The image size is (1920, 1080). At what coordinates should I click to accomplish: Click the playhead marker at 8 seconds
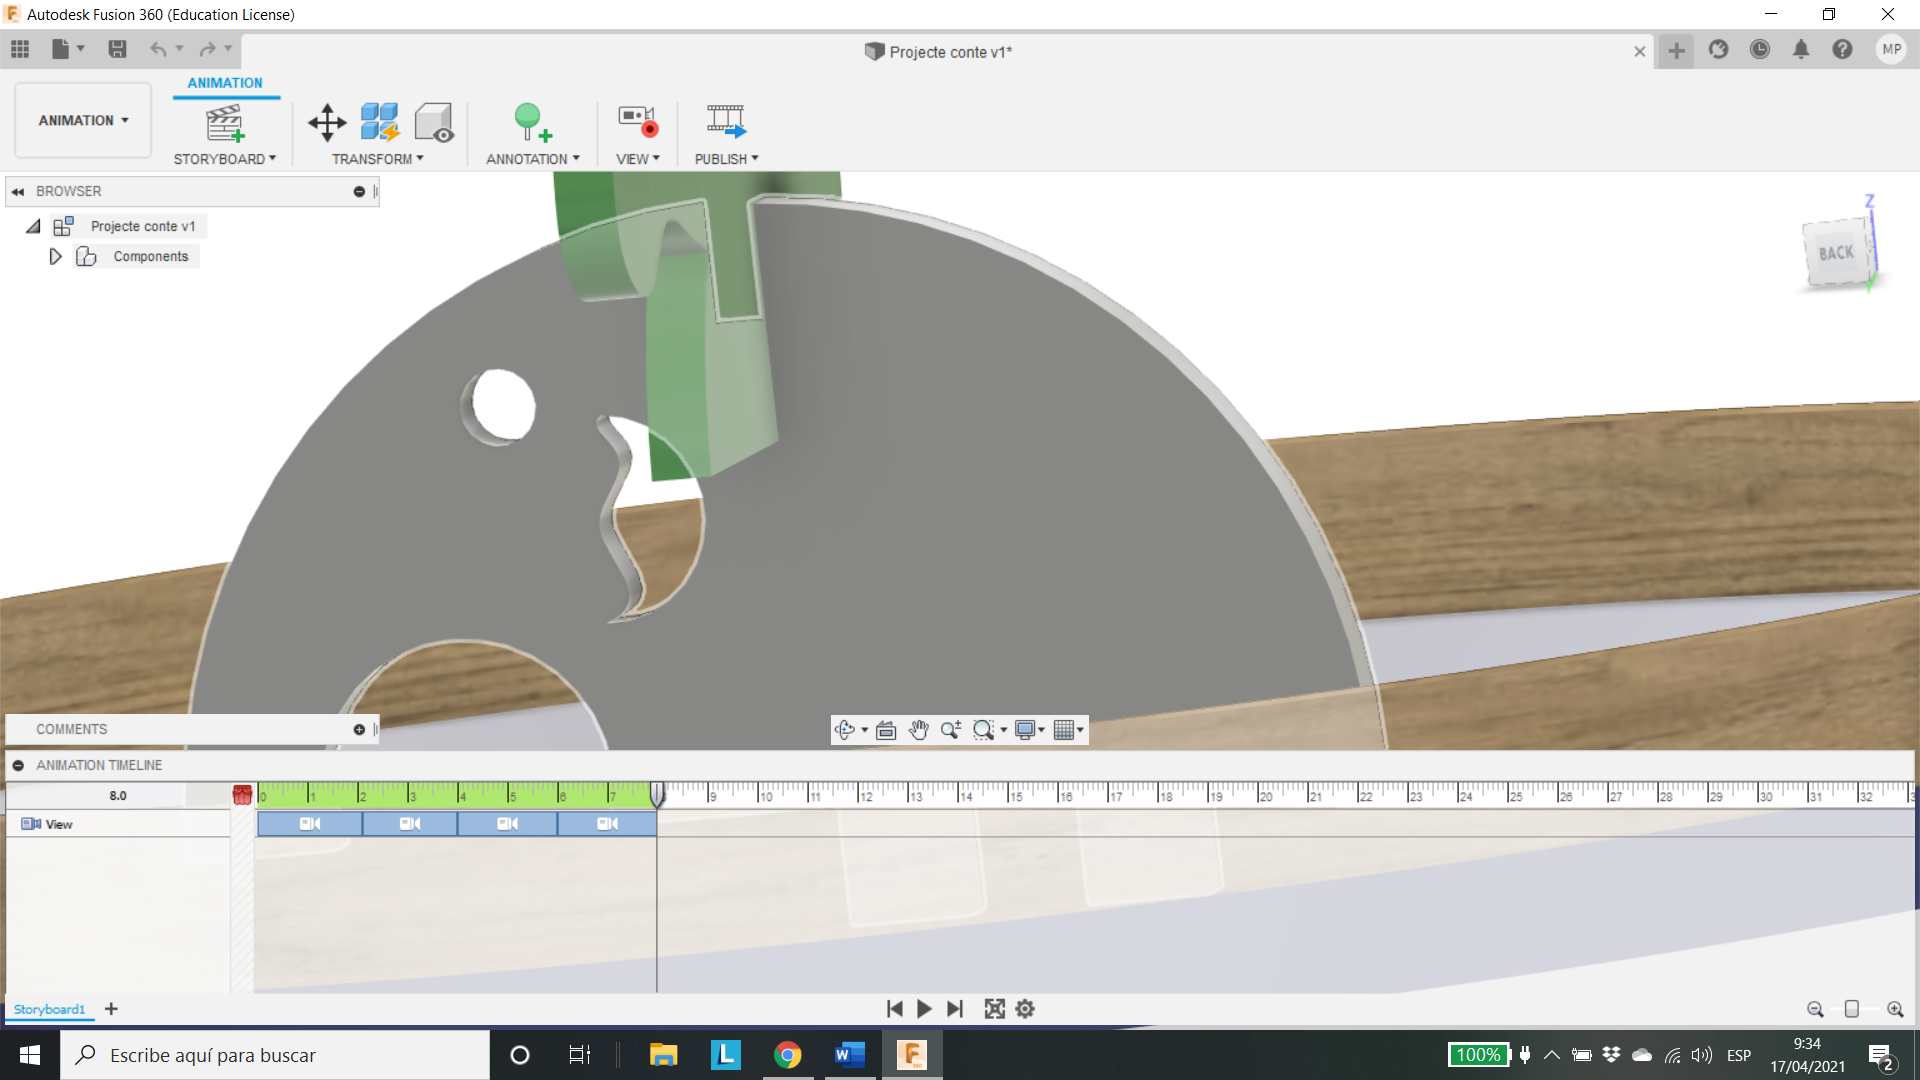[x=657, y=795]
